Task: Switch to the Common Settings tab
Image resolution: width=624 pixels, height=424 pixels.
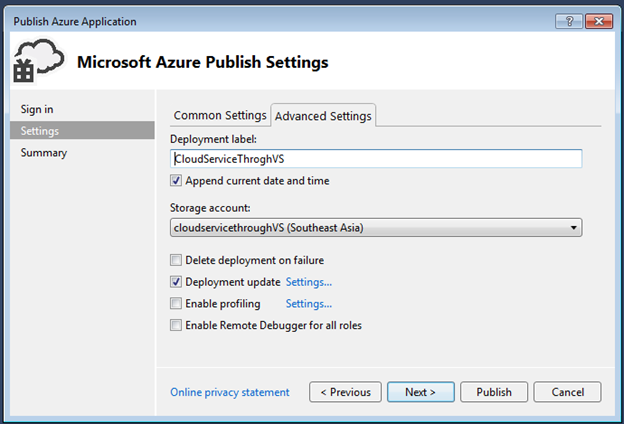Action: (220, 115)
